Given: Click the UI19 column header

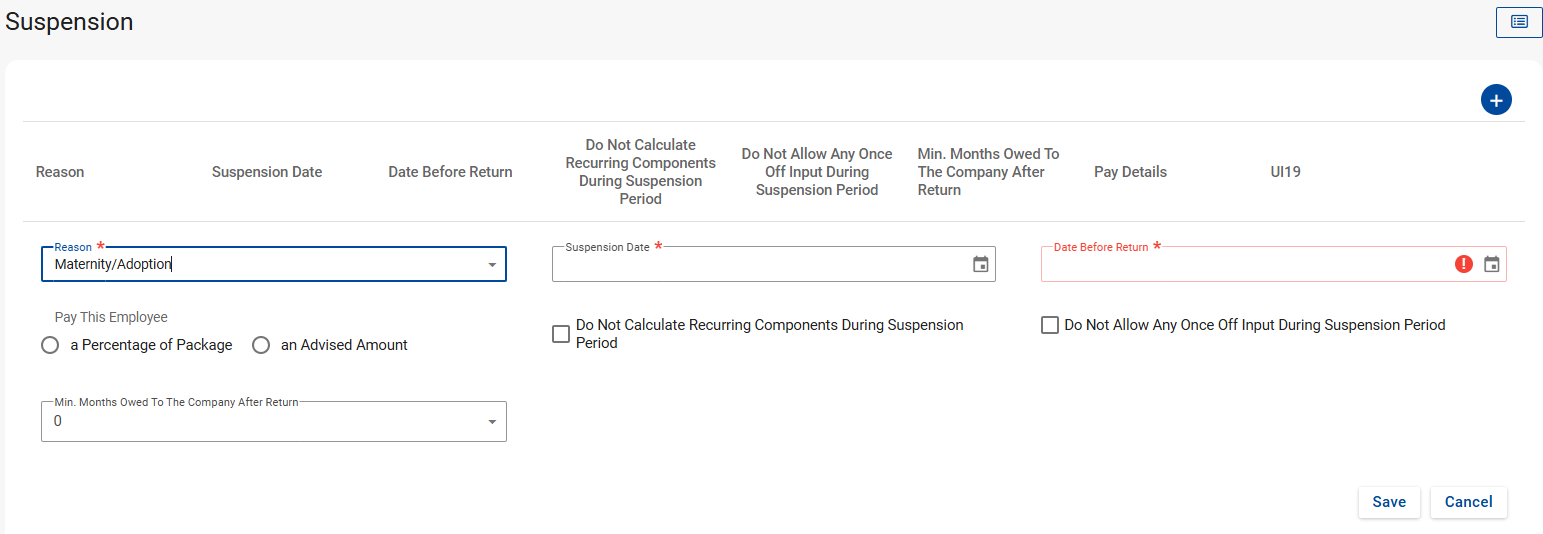Looking at the screenshot, I should 1285,172.
